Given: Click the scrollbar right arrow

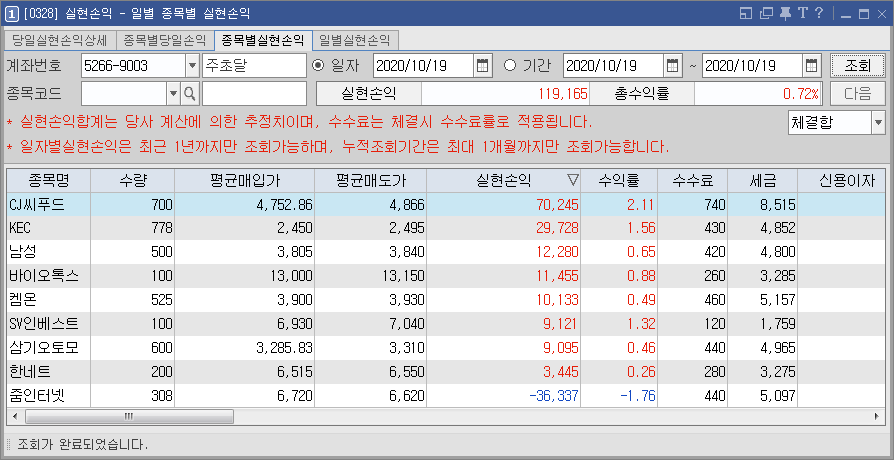Looking at the screenshot, I should (x=877, y=416).
